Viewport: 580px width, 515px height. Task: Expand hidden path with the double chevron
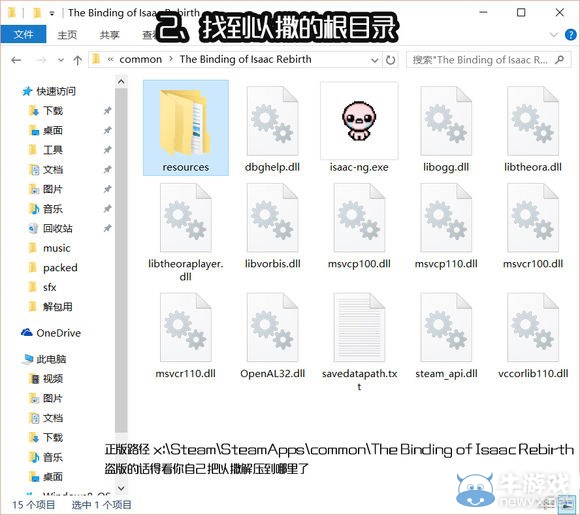click(110, 59)
